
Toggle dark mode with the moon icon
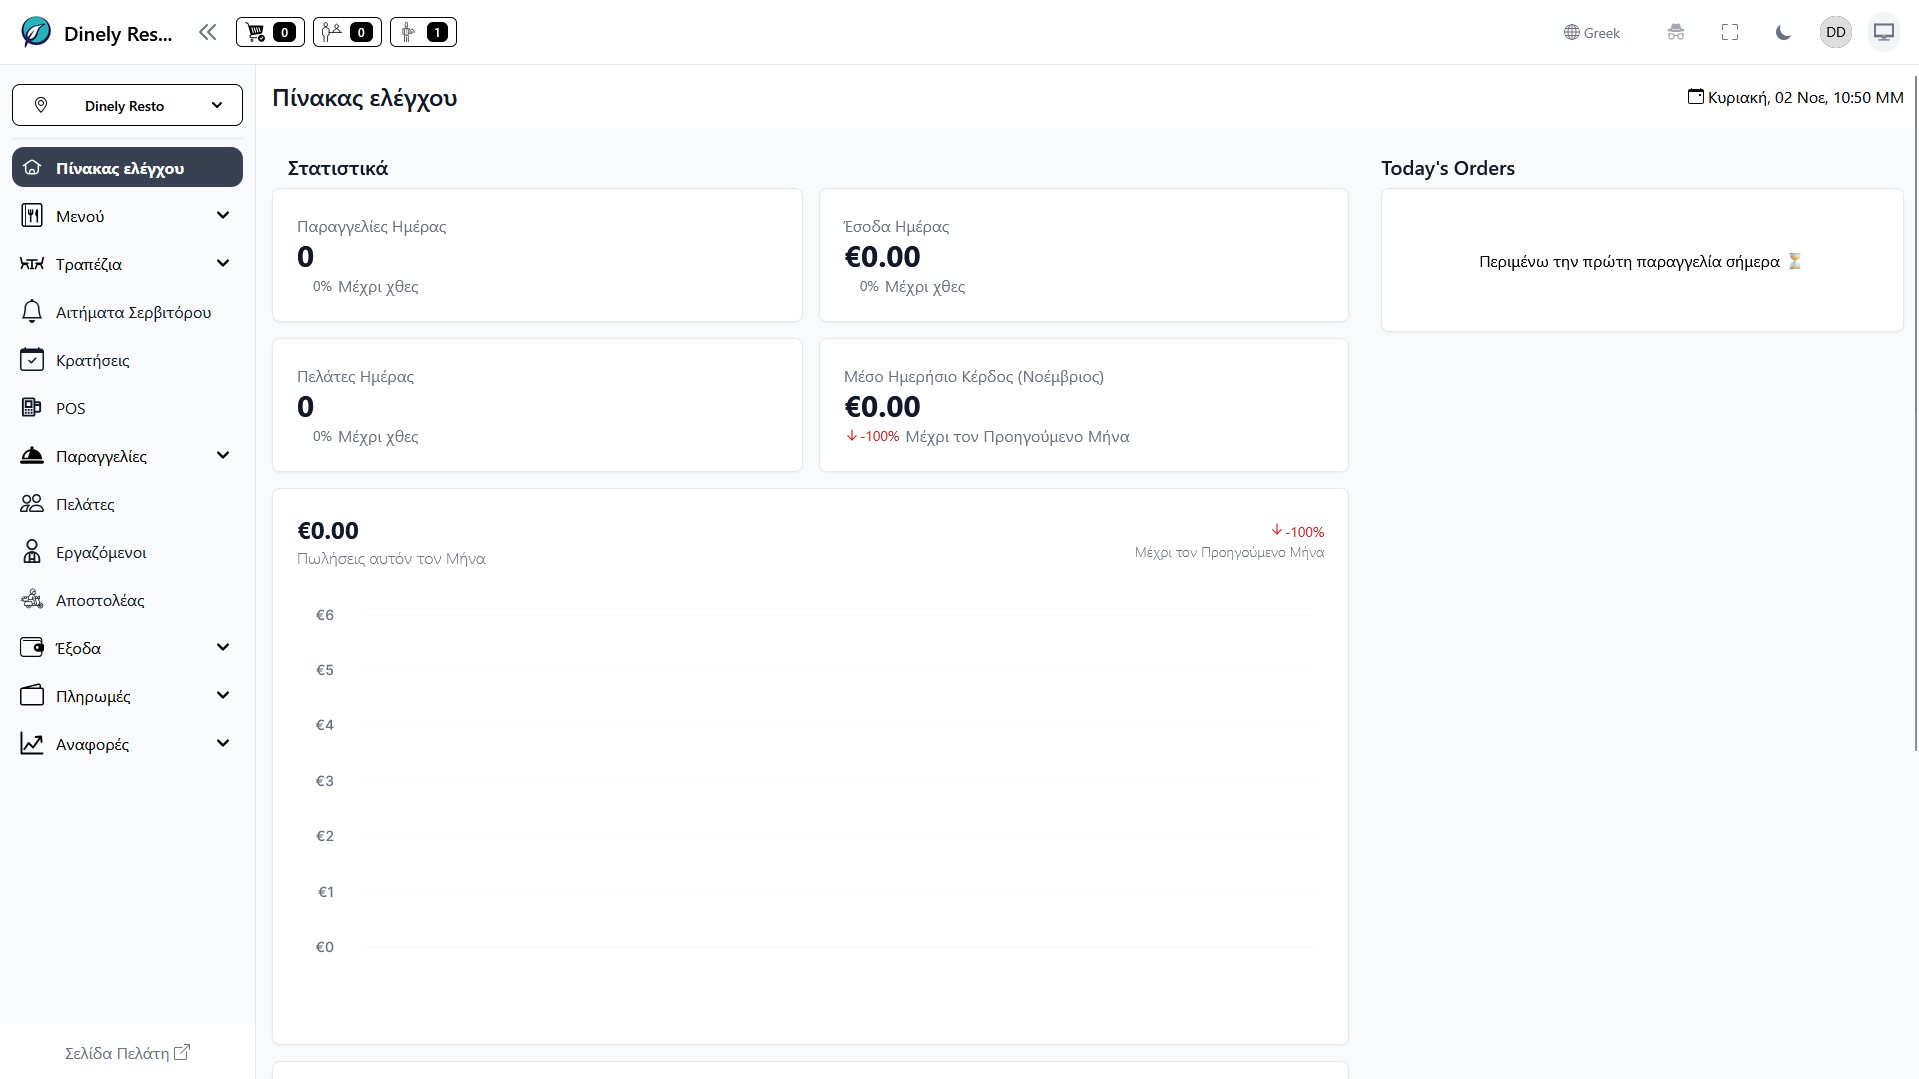click(x=1783, y=32)
